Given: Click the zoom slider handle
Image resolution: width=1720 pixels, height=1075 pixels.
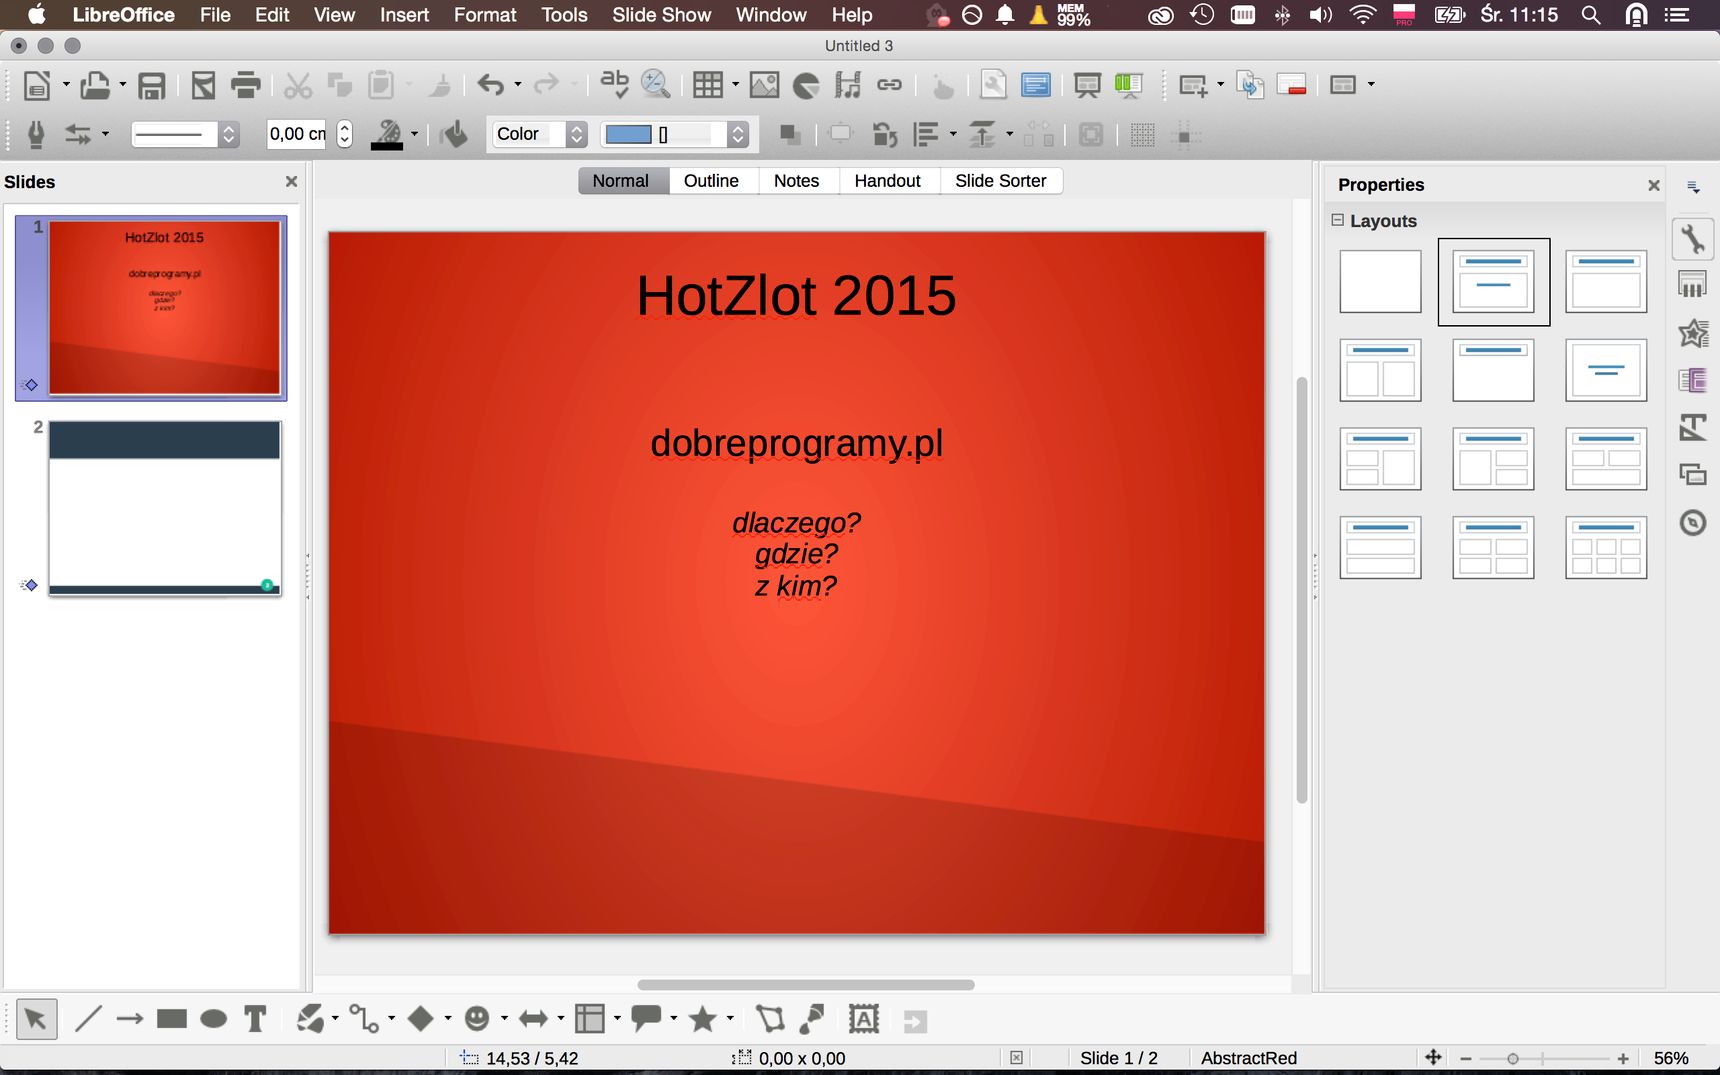Looking at the screenshot, I should coord(1513,1058).
